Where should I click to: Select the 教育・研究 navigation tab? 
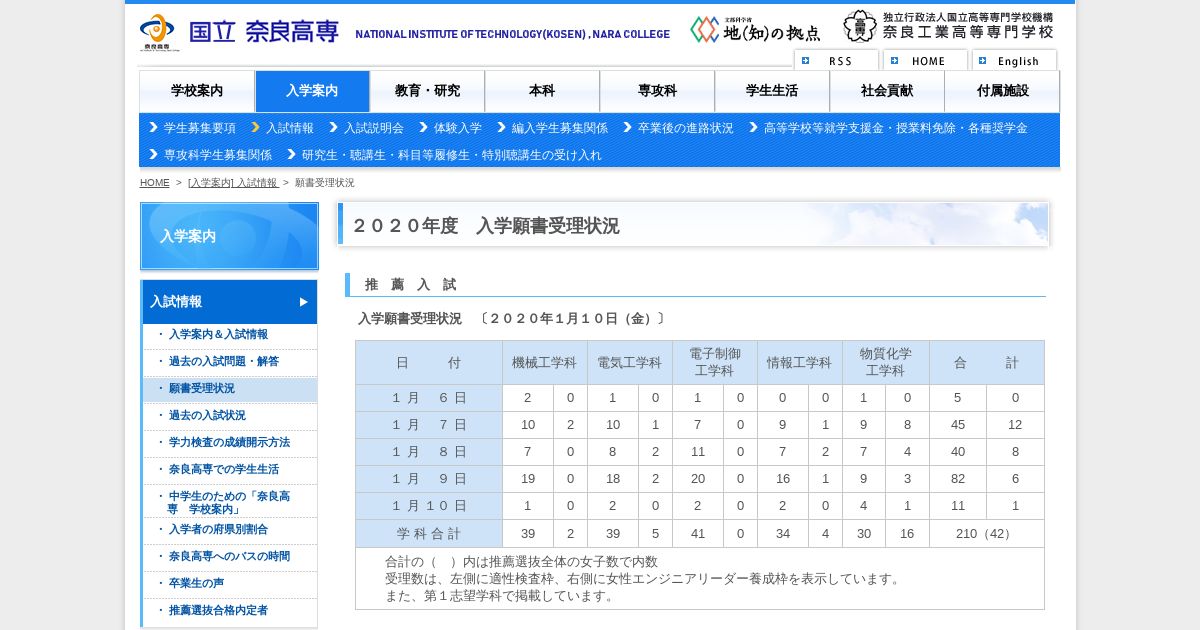(x=427, y=91)
